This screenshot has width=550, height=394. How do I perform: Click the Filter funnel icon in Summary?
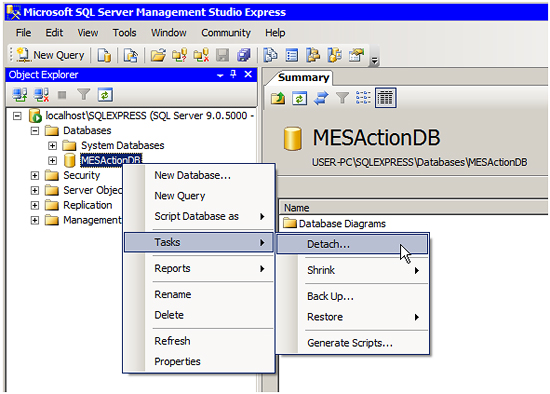(342, 98)
